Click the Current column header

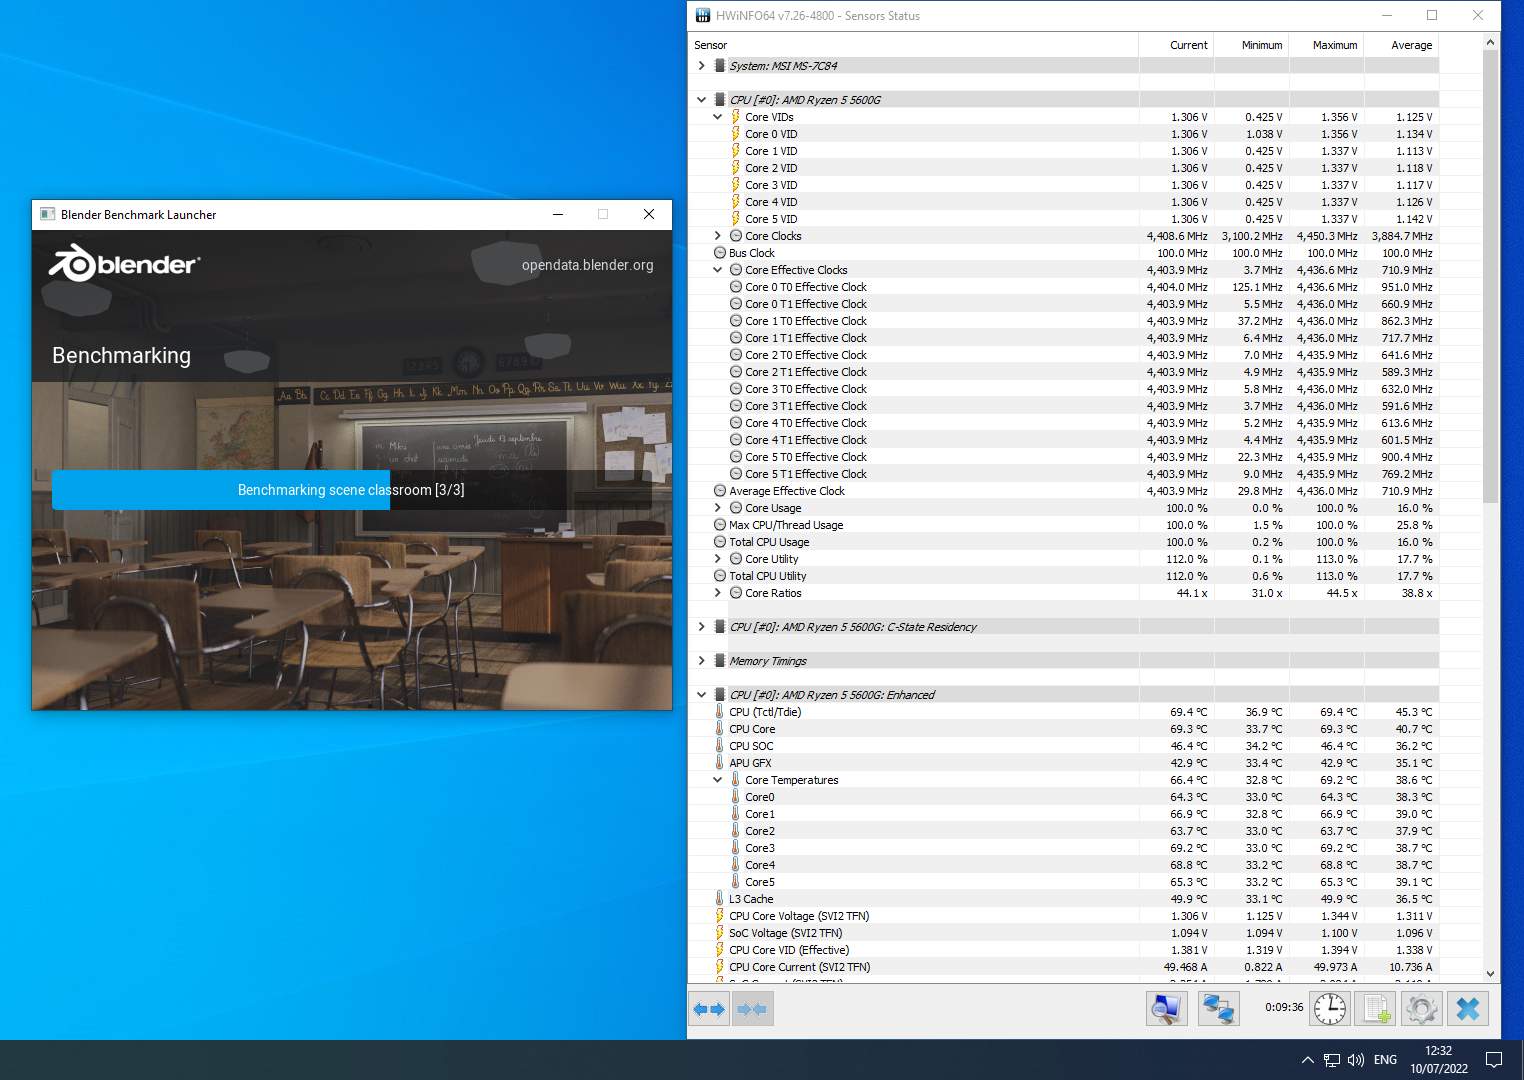pyautogui.click(x=1176, y=45)
